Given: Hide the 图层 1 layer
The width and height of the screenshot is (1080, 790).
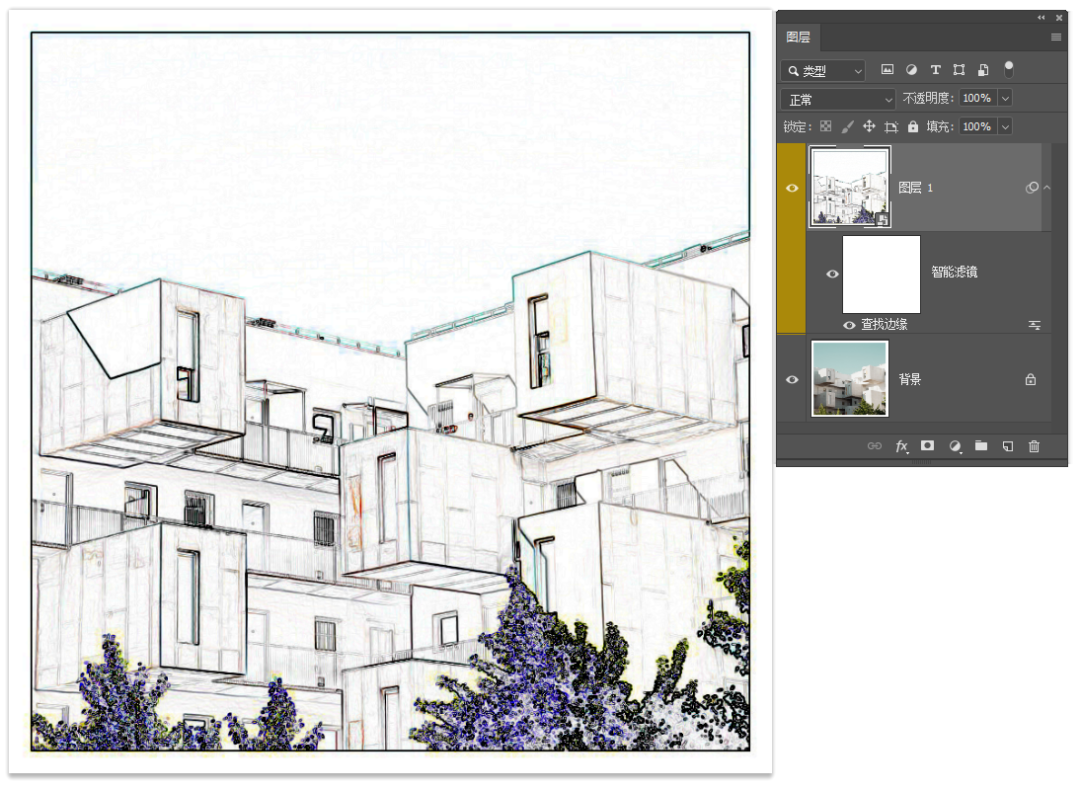Looking at the screenshot, I should [x=793, y=188].
